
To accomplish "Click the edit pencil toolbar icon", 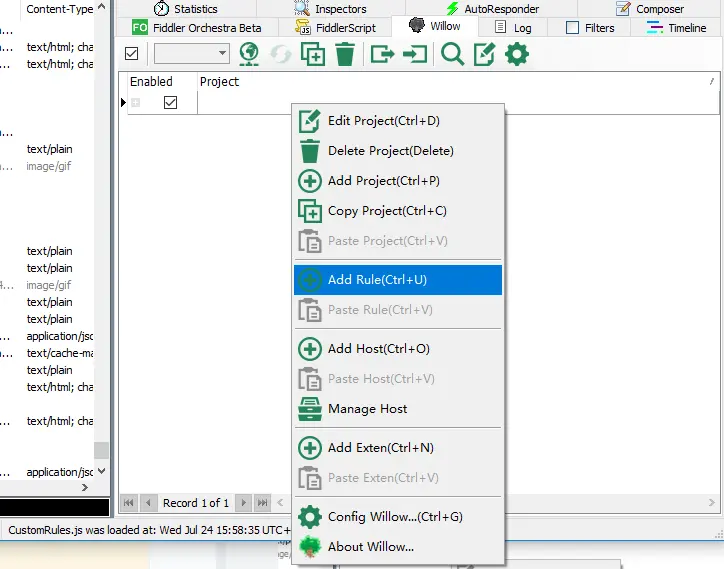I will (x=484, y=54).
